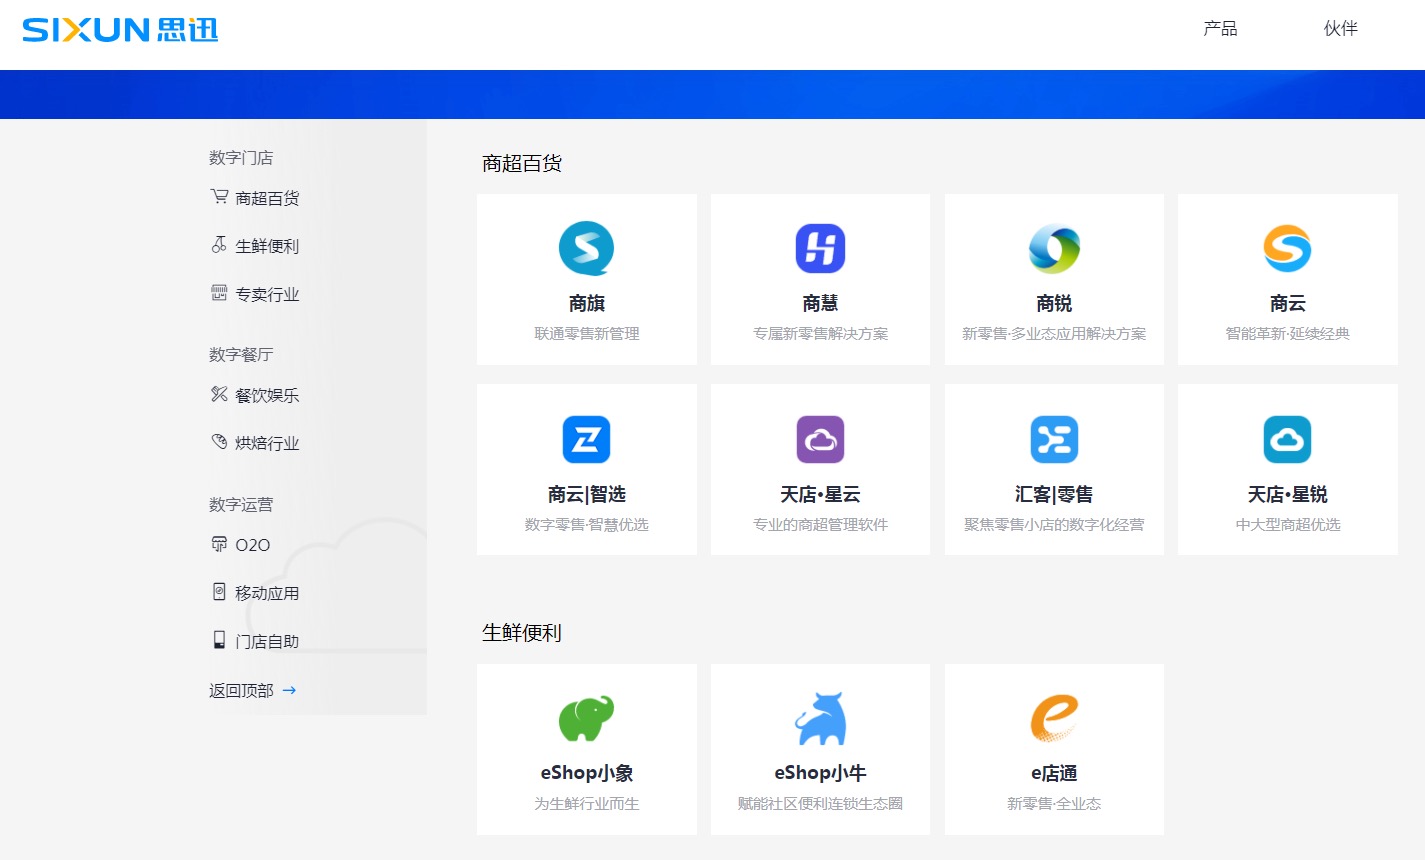Click the shop icon beside O2O
The height and width of the screenshot is (860, 1425).
coord(219,544)
